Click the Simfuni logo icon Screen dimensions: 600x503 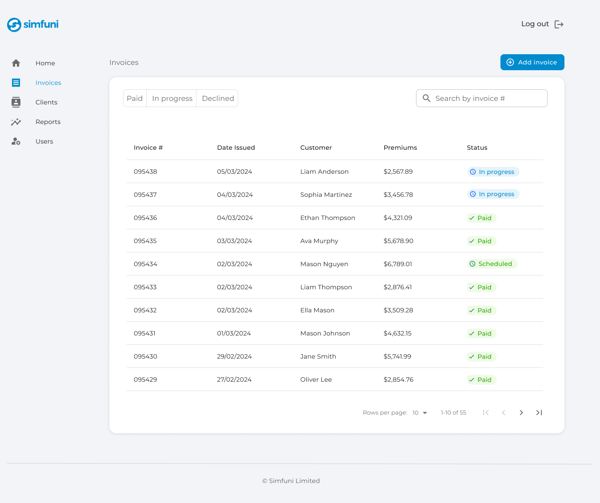point(14,24)
